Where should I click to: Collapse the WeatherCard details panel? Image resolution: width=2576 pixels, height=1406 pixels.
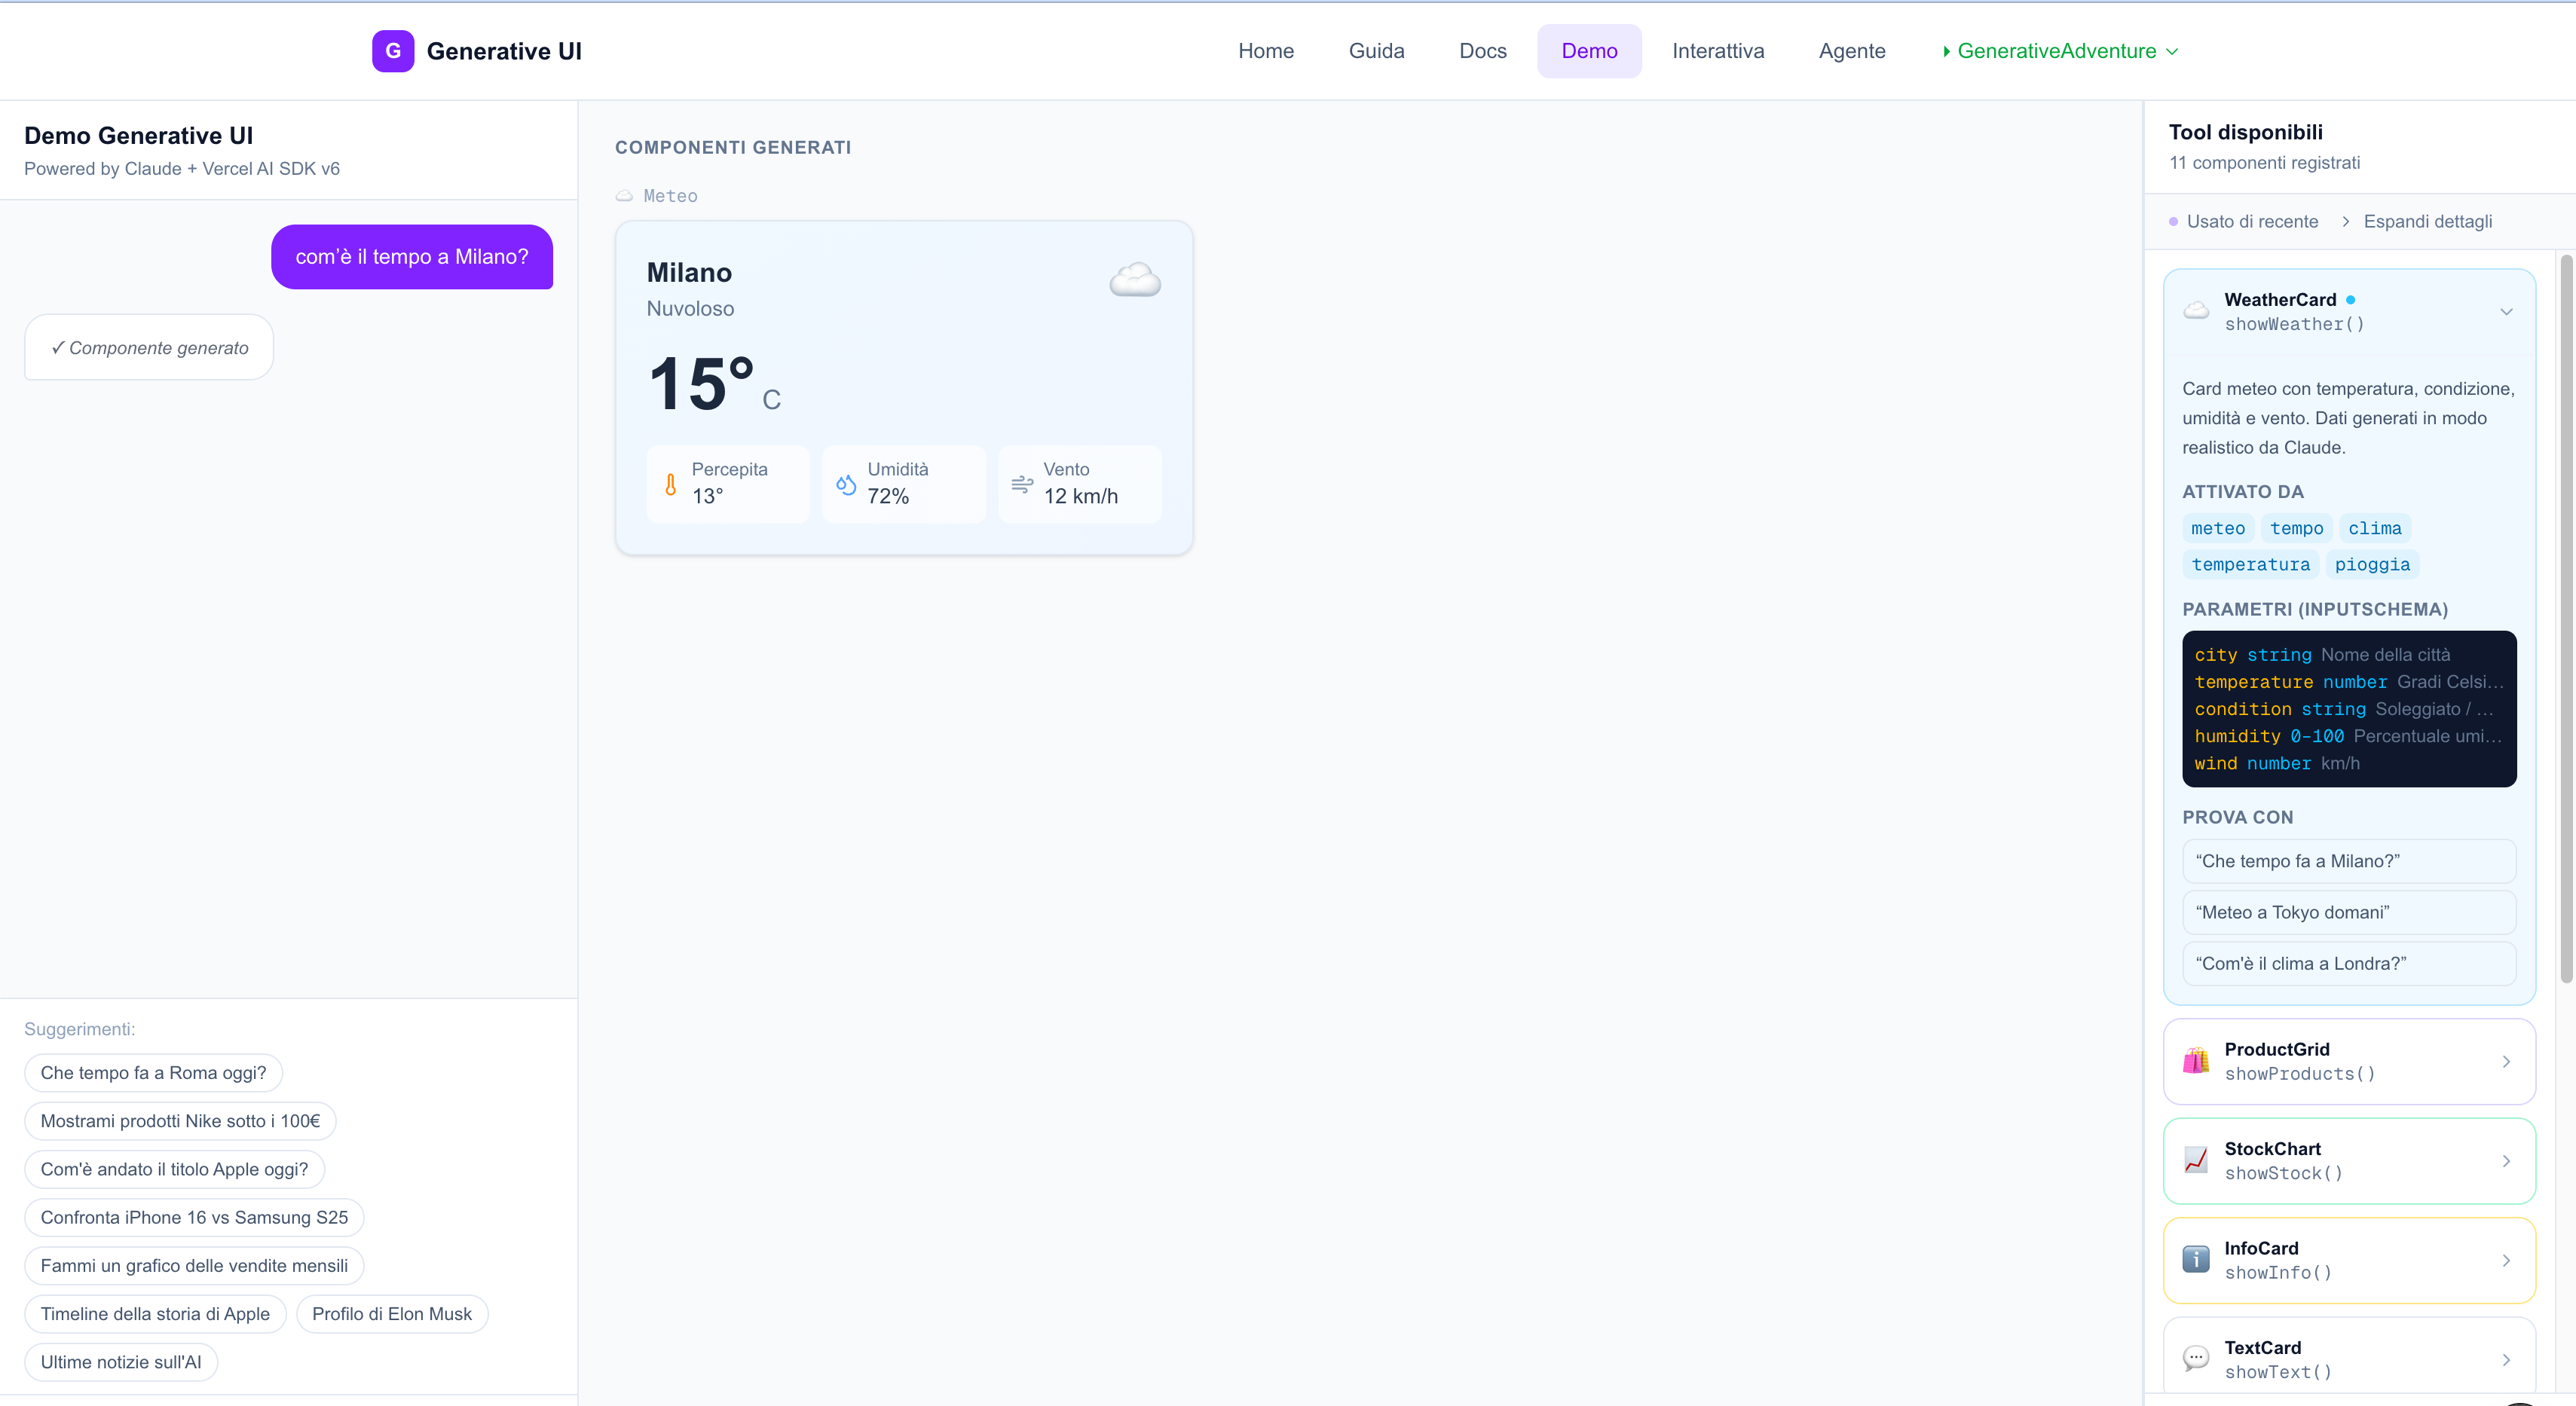(2506, 311)
